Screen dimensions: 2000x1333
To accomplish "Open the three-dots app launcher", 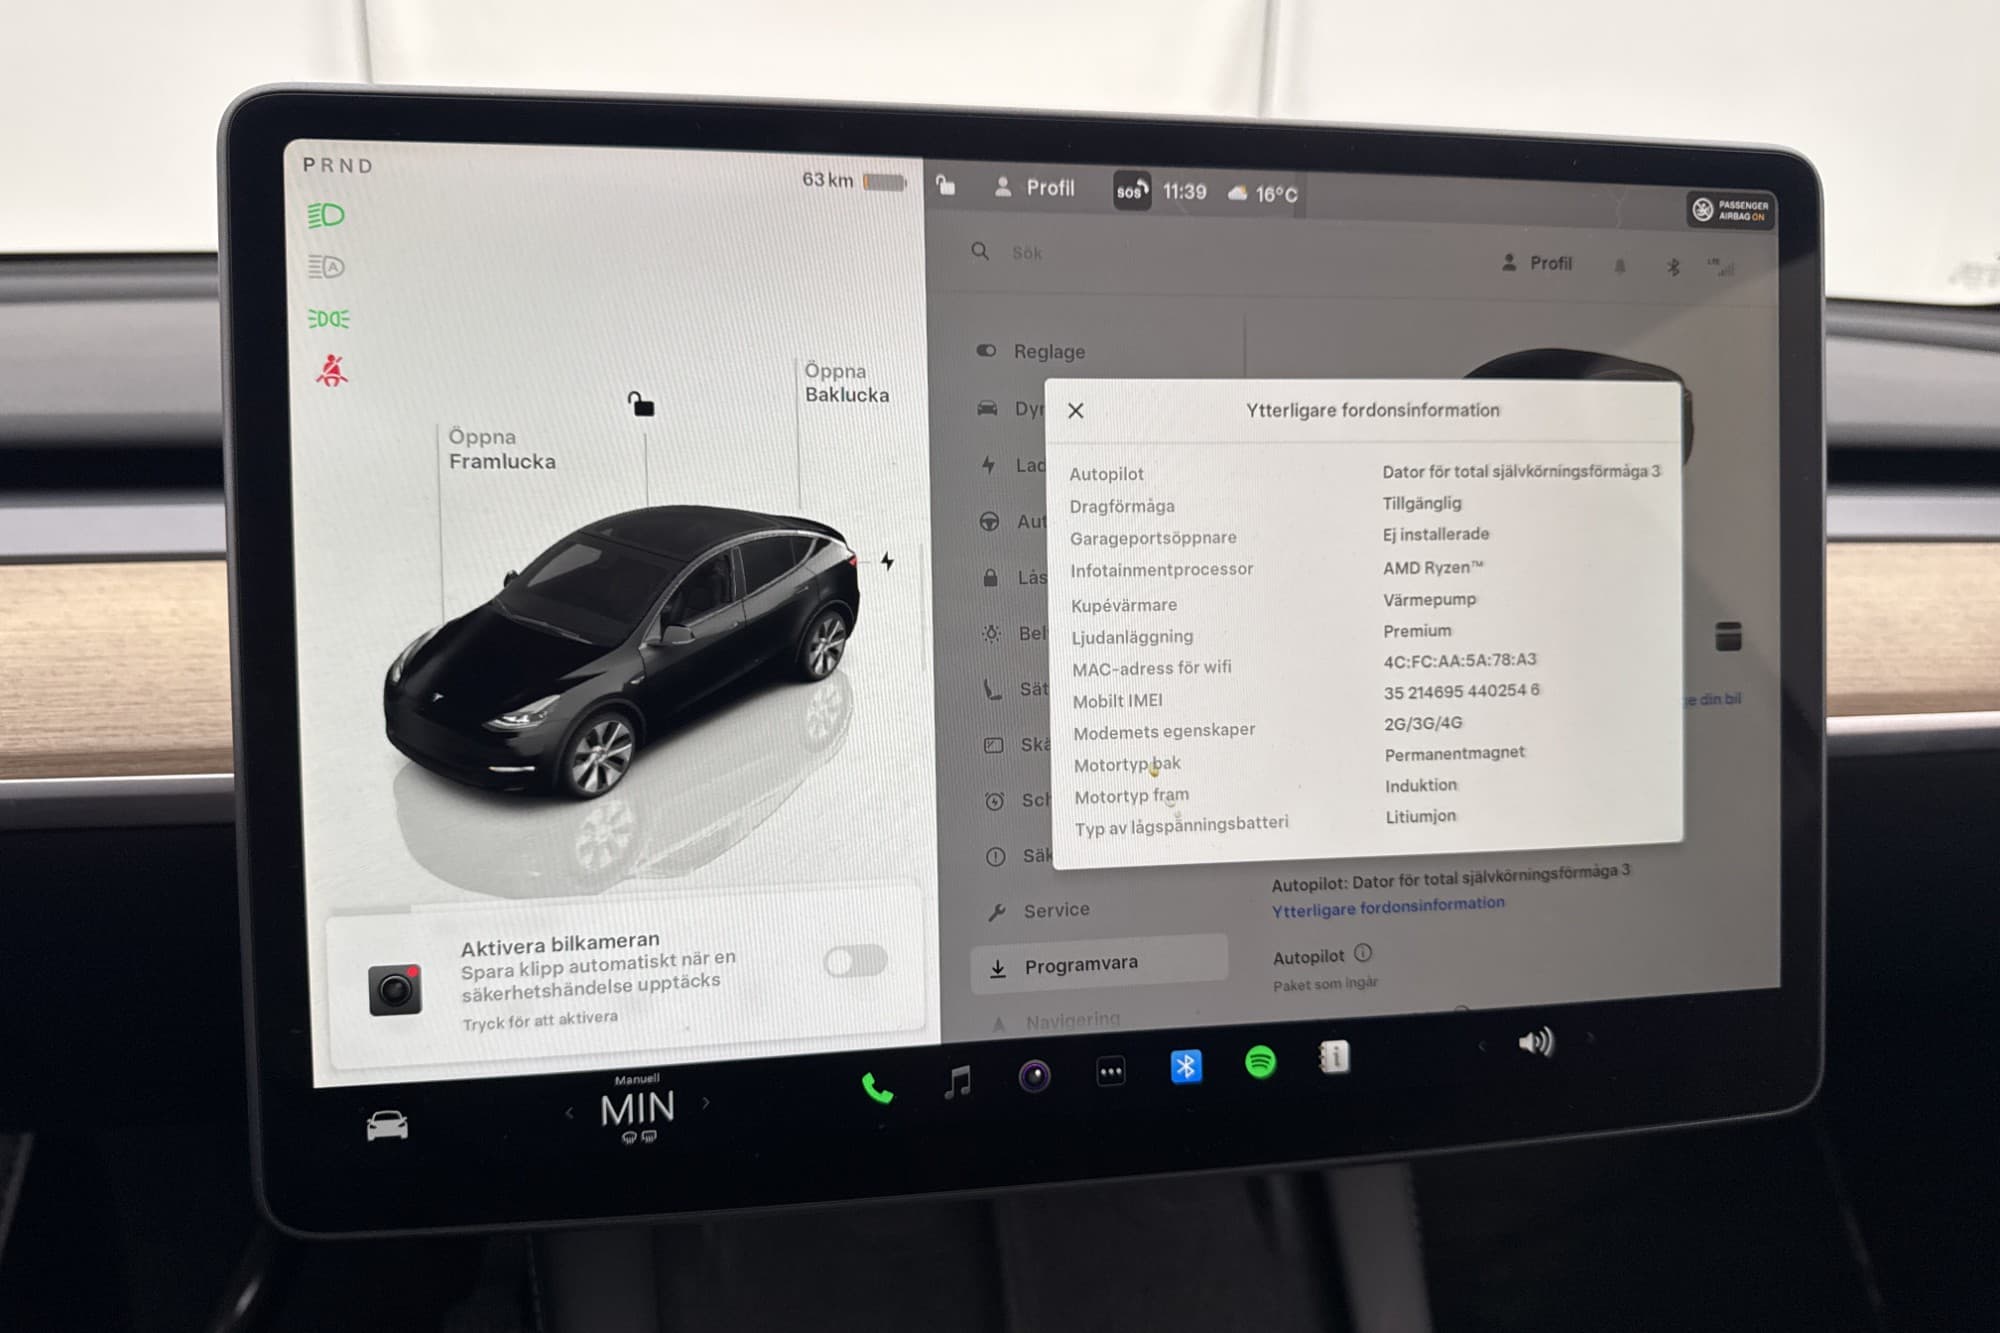I will [1110, 1072].
